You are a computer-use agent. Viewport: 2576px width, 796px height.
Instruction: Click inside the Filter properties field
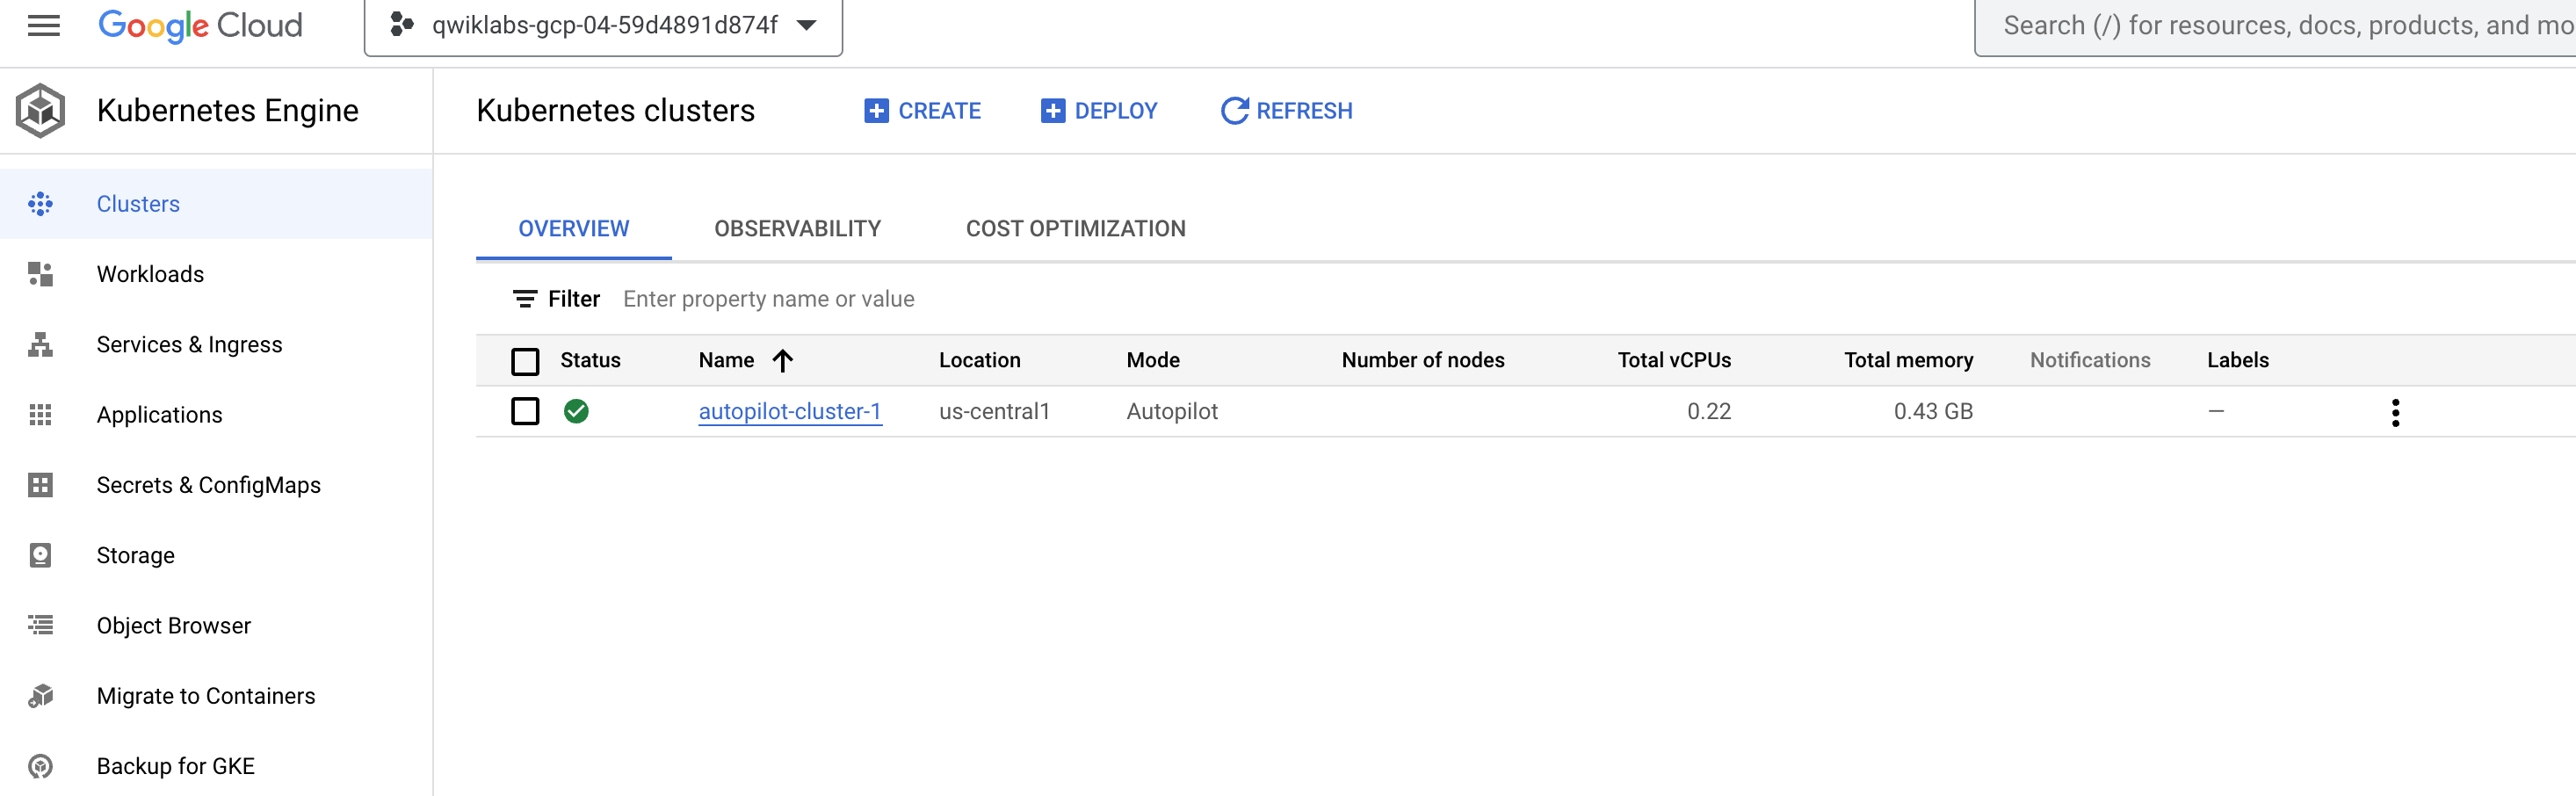pyautogui.click(x=768, y=298)
